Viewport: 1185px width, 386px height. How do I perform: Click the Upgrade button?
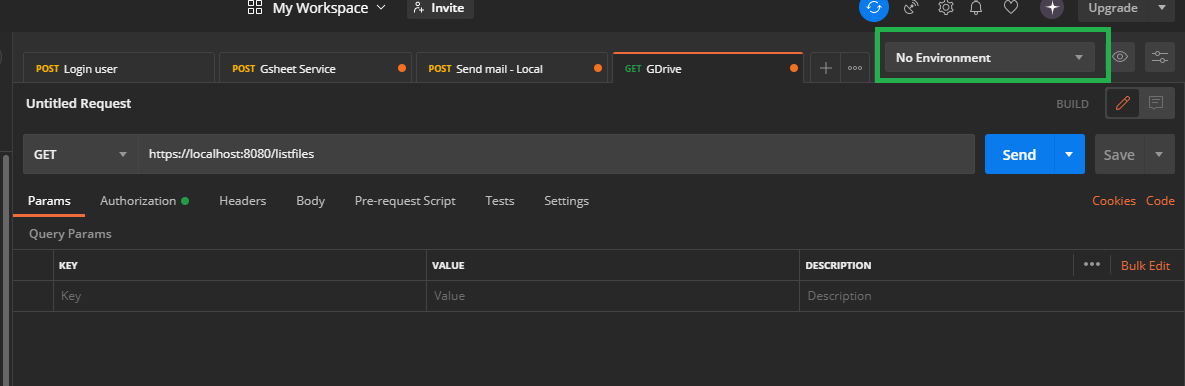coord(1112,8)
